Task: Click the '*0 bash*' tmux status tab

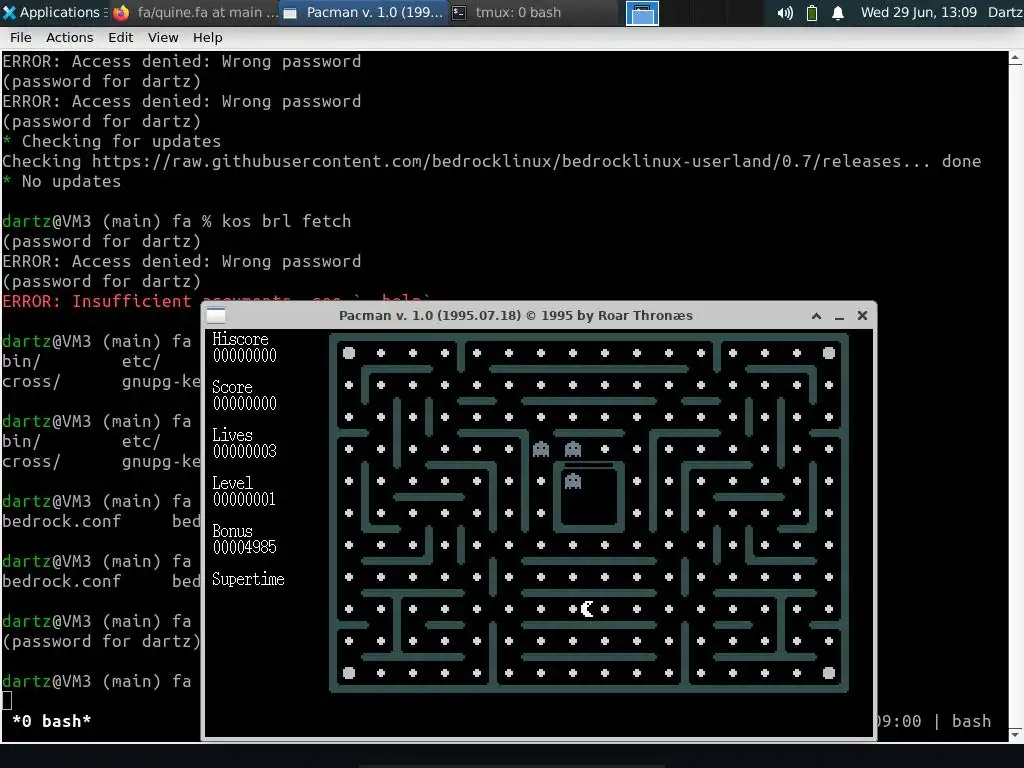Action: point(52,721)
